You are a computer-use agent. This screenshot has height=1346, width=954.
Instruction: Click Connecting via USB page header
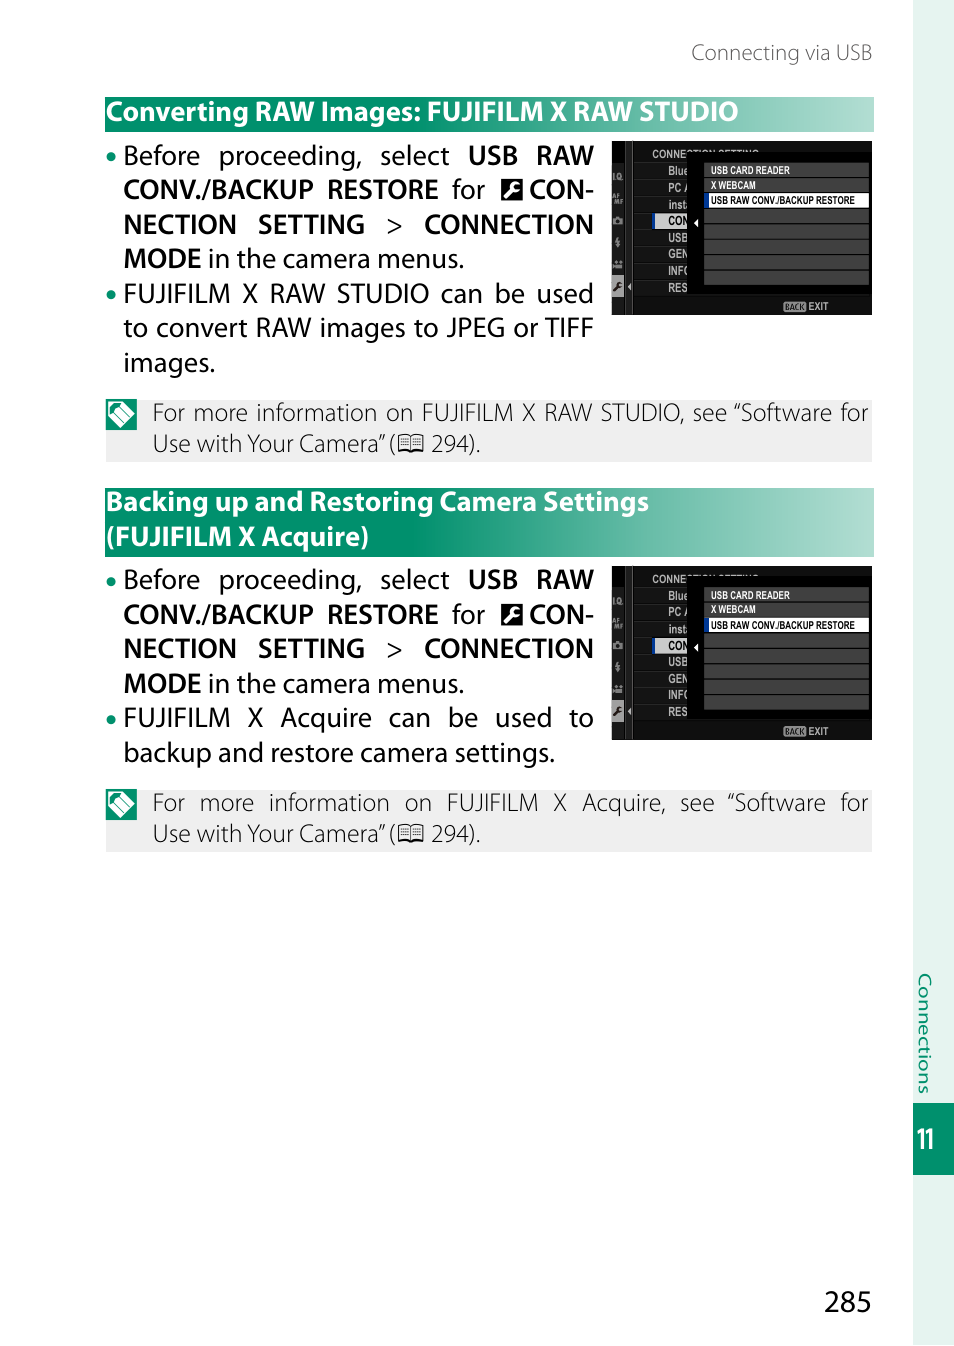click(x=782, y=53)
